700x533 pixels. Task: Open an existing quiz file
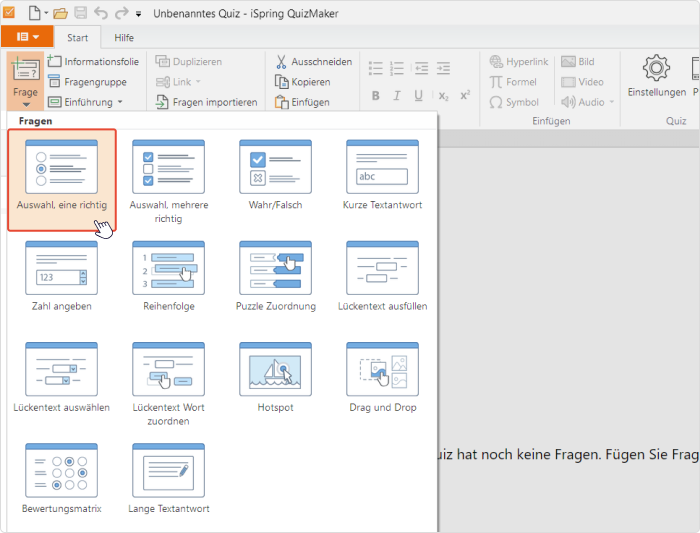(60, 13)
